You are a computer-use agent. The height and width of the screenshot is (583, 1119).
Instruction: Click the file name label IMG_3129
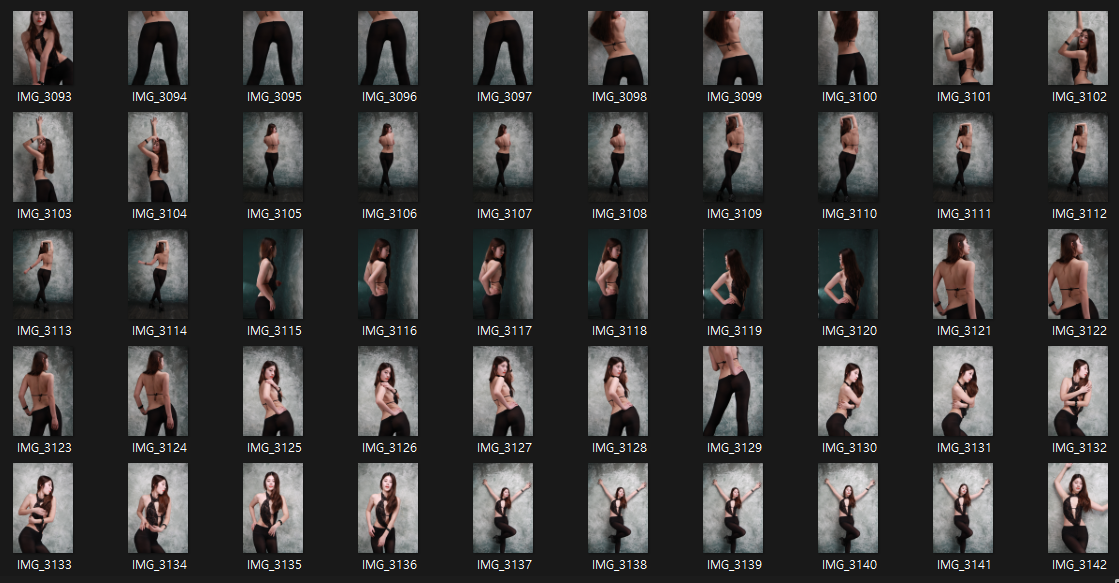point(734,448)
